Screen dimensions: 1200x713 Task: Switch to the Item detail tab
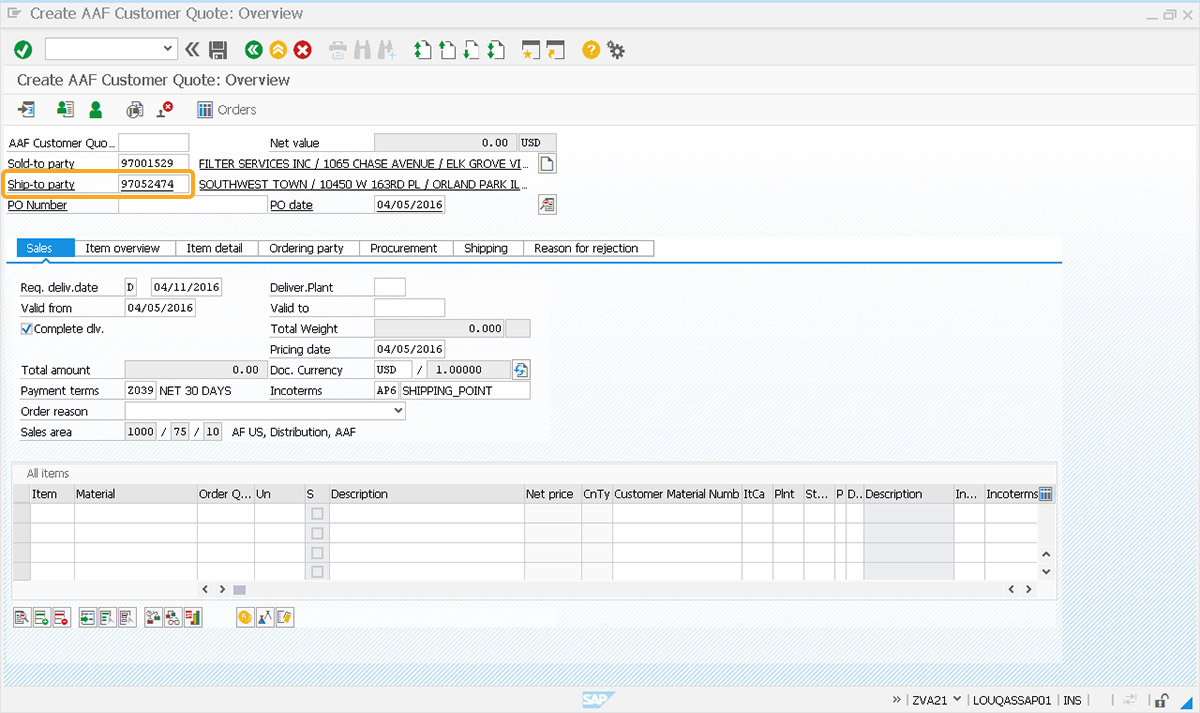[215, 248]
